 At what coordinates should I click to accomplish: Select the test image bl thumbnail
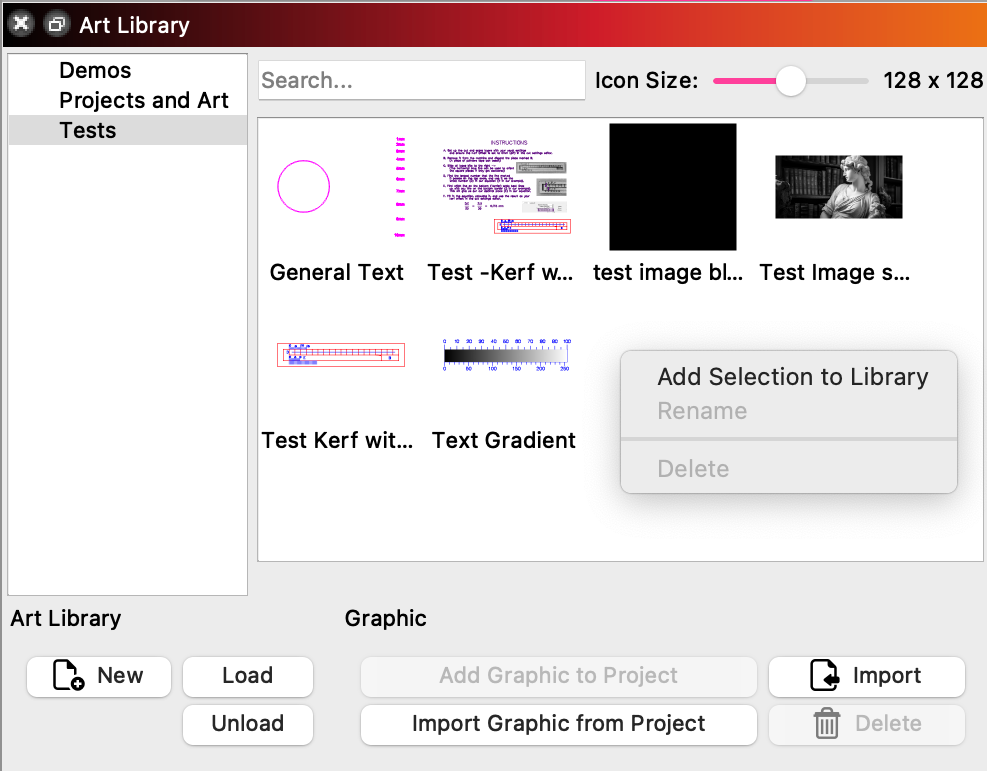[x=672, y=187]
